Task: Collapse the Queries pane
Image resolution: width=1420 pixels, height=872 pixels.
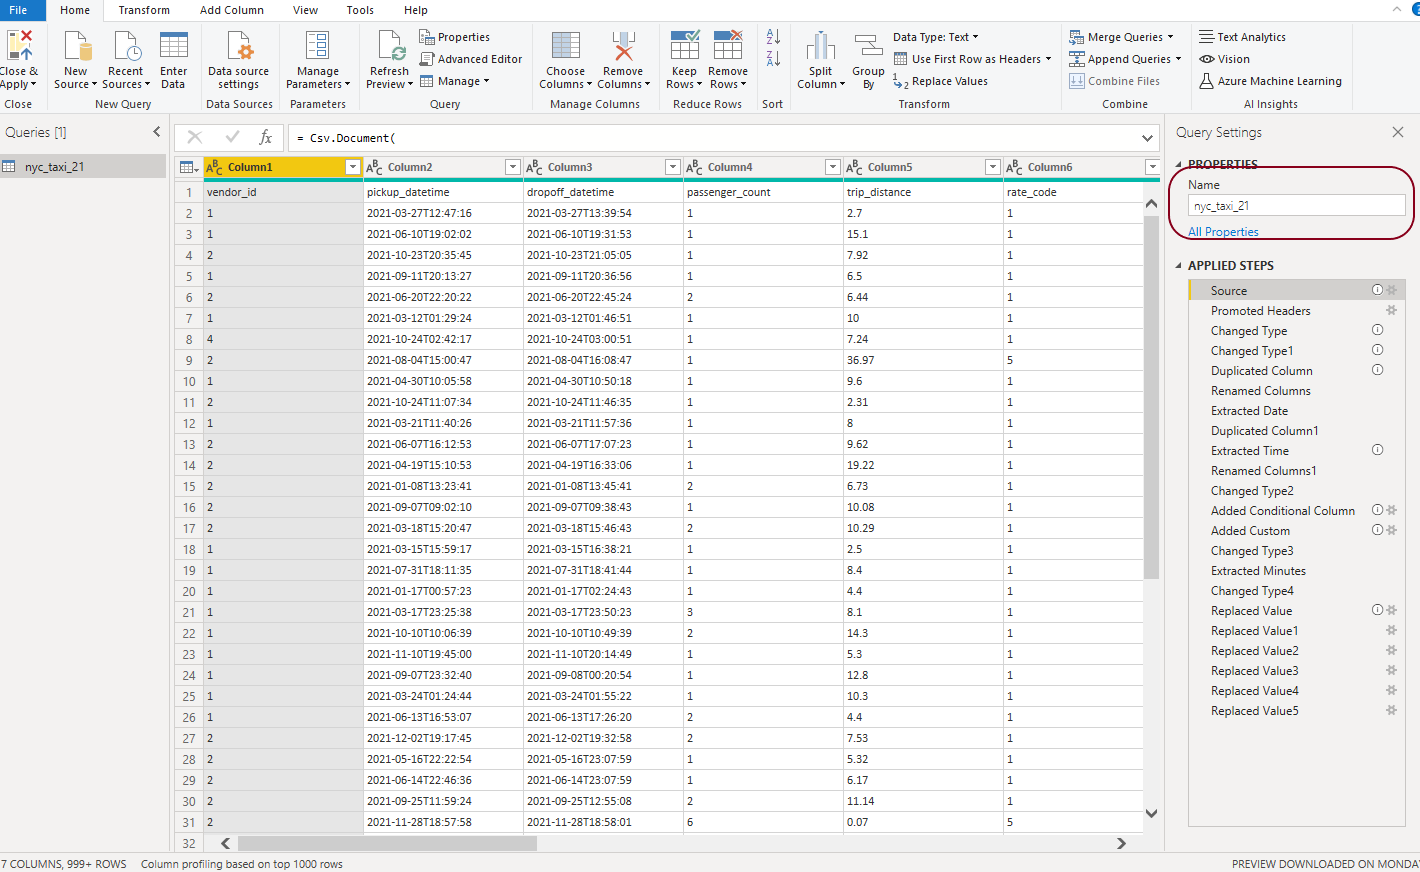Action: (x=156, y=132)
